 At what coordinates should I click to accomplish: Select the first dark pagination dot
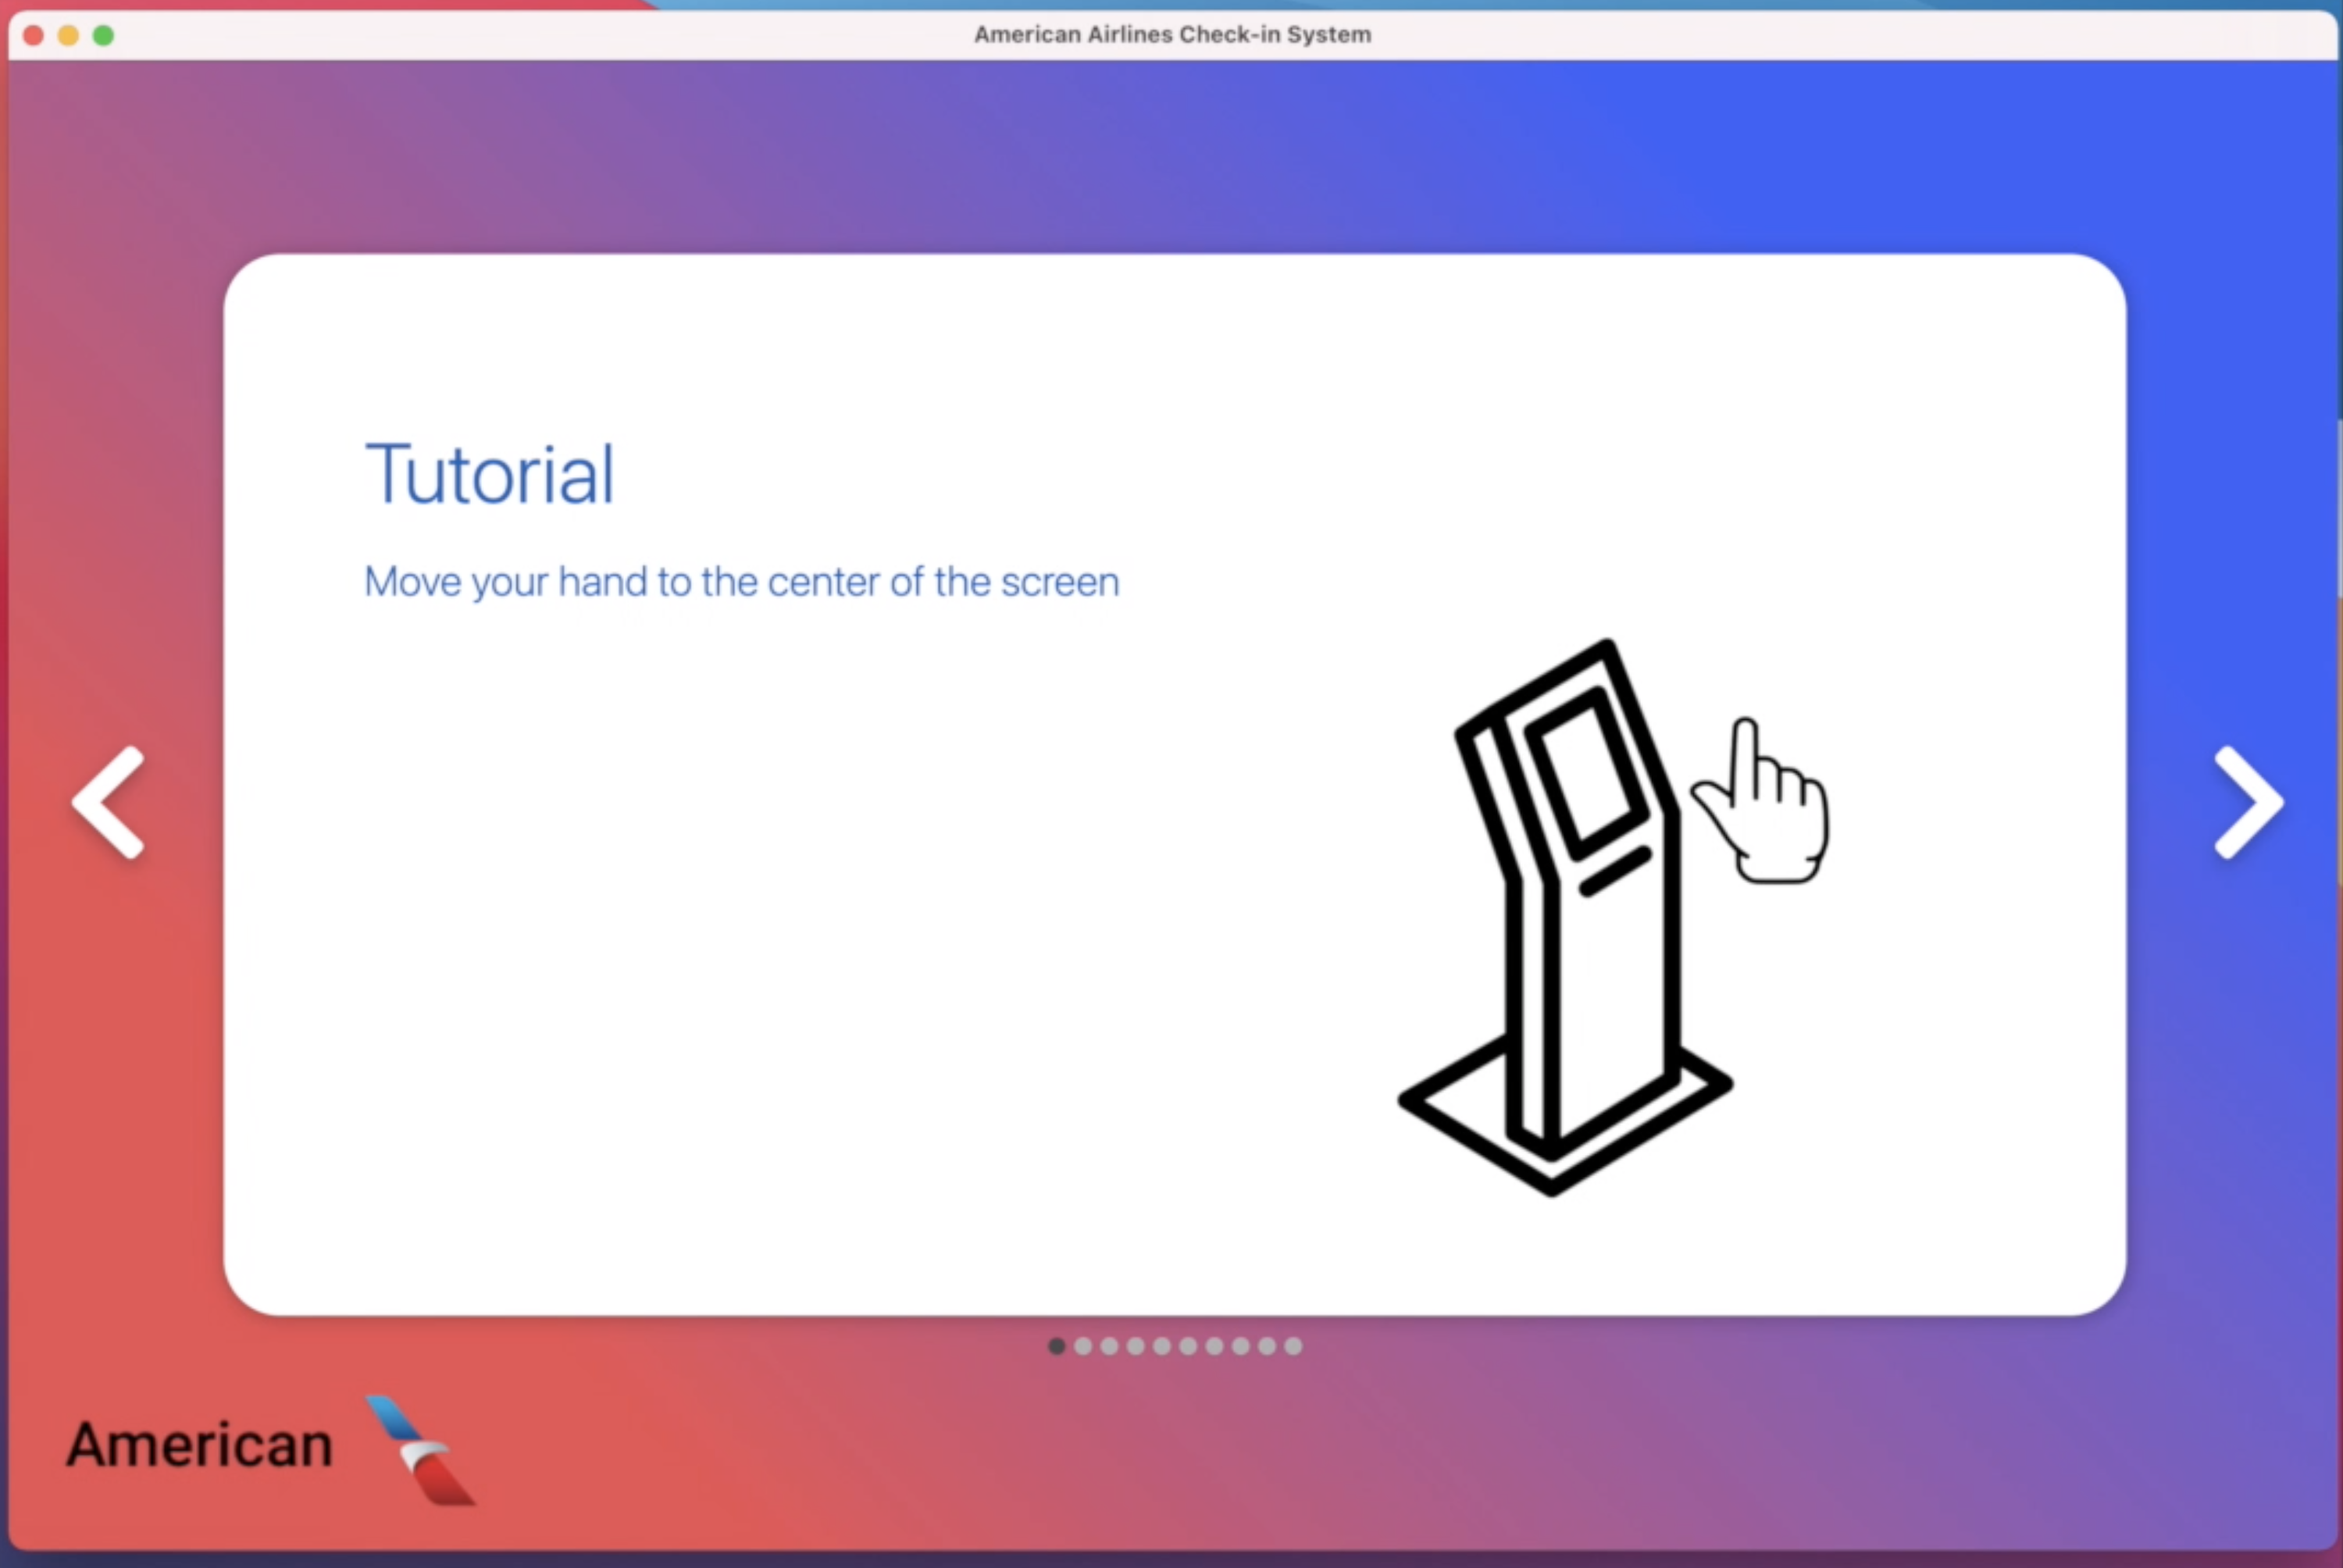[1057, 1346]
